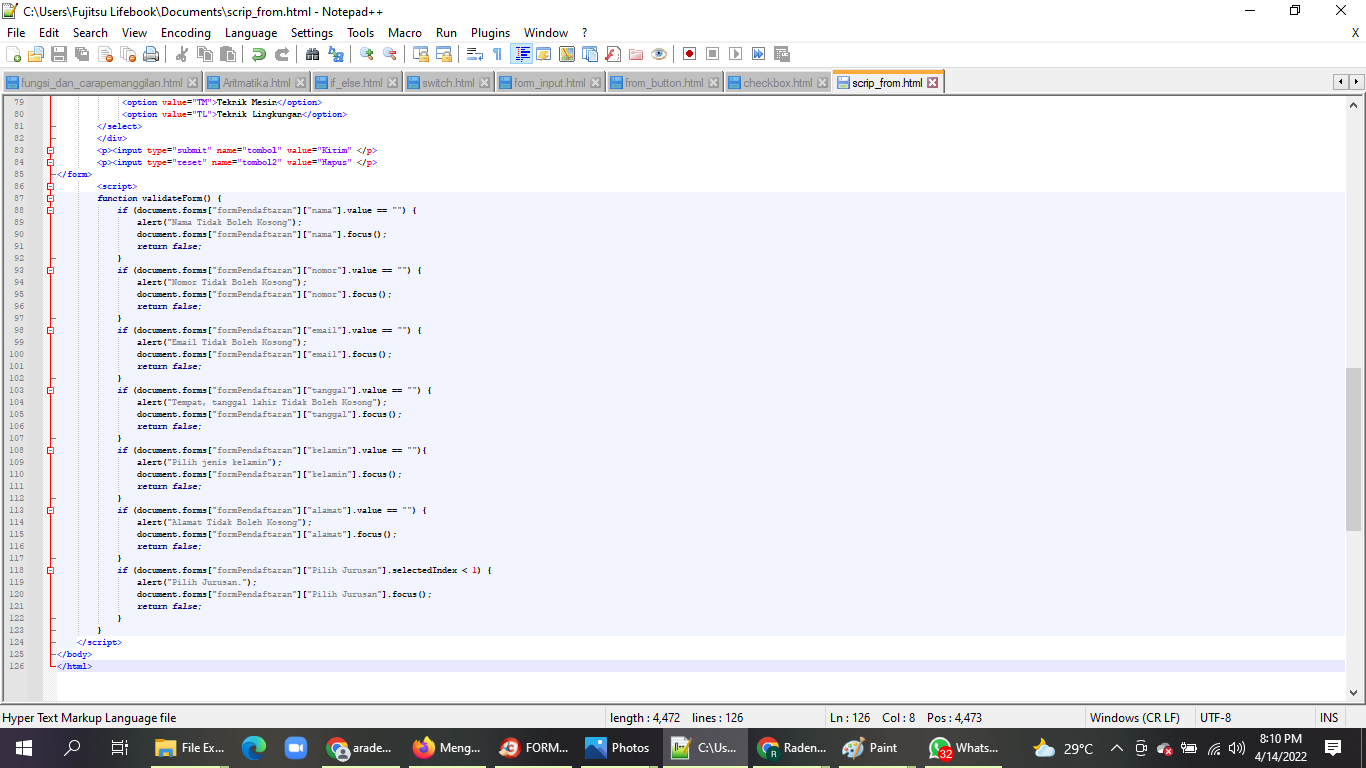Open Find with the binoculars icon
The width and height of the screenshot is (1366, 768).
[312, 54]
